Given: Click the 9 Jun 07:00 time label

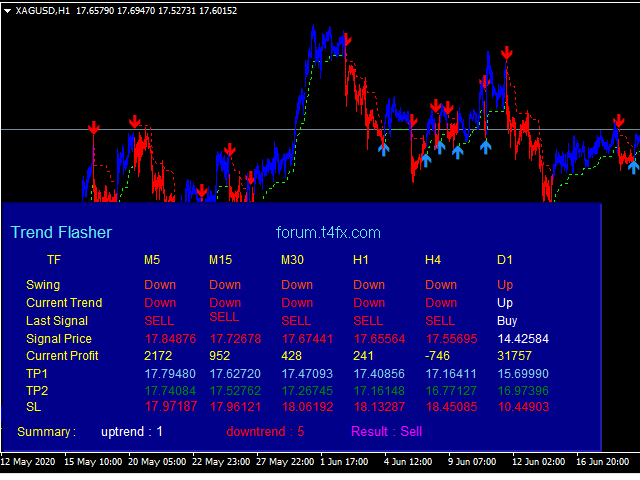Looking at the screenshot, I should pos(472,462).
